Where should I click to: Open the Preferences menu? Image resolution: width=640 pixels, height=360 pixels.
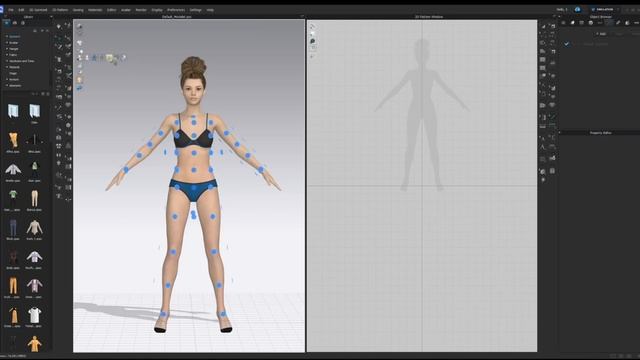click(176, 10)
